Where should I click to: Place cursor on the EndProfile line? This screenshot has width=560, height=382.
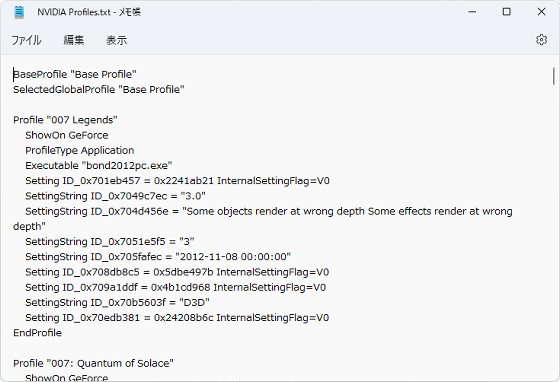[38, 333]
